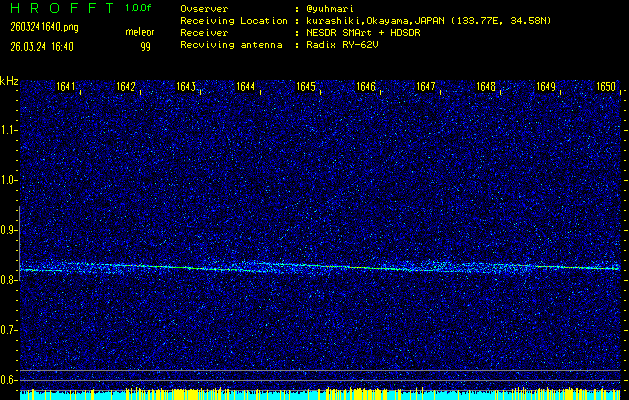Select the 1645 time marker
629x400 pixels.
[306, 87]
